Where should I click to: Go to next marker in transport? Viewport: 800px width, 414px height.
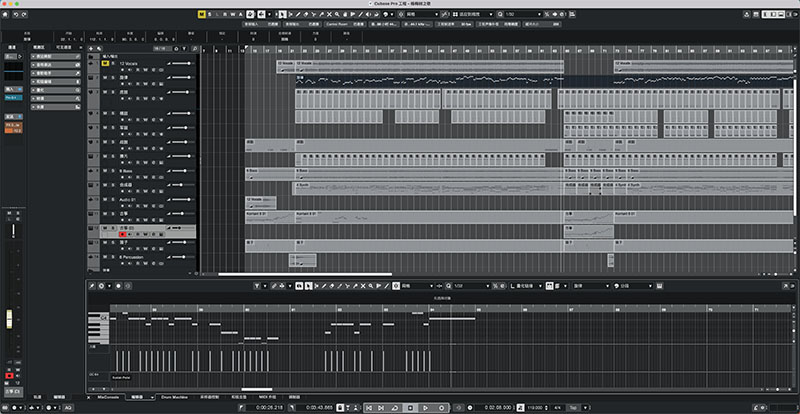(383, 408)
